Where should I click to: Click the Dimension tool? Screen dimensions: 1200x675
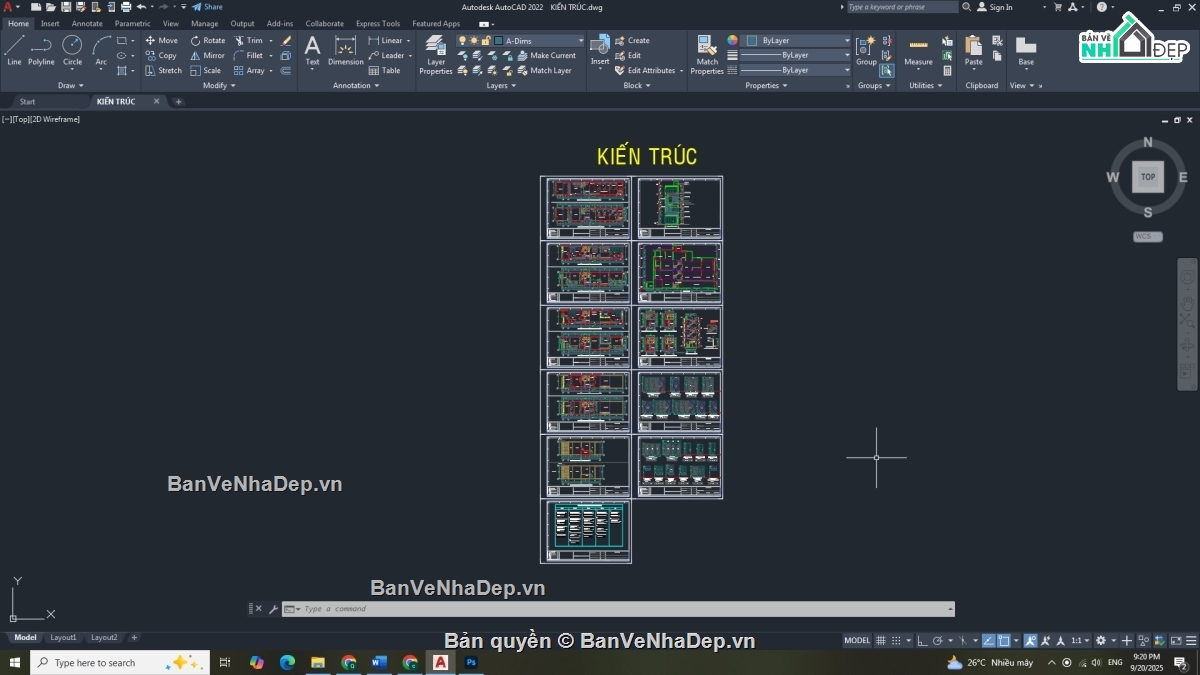345,52
